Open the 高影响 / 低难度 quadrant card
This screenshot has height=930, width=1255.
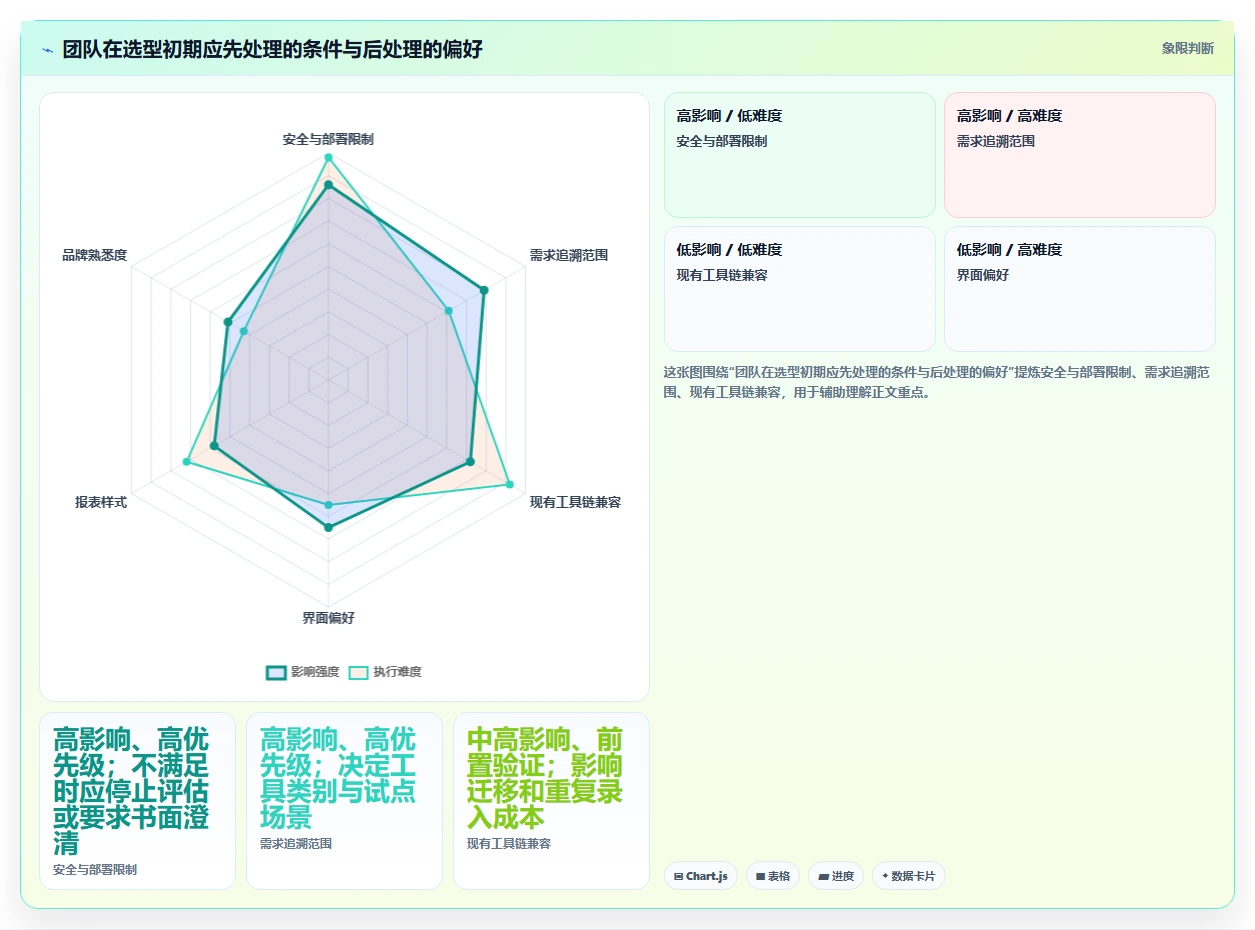click(x=800, y=155)
